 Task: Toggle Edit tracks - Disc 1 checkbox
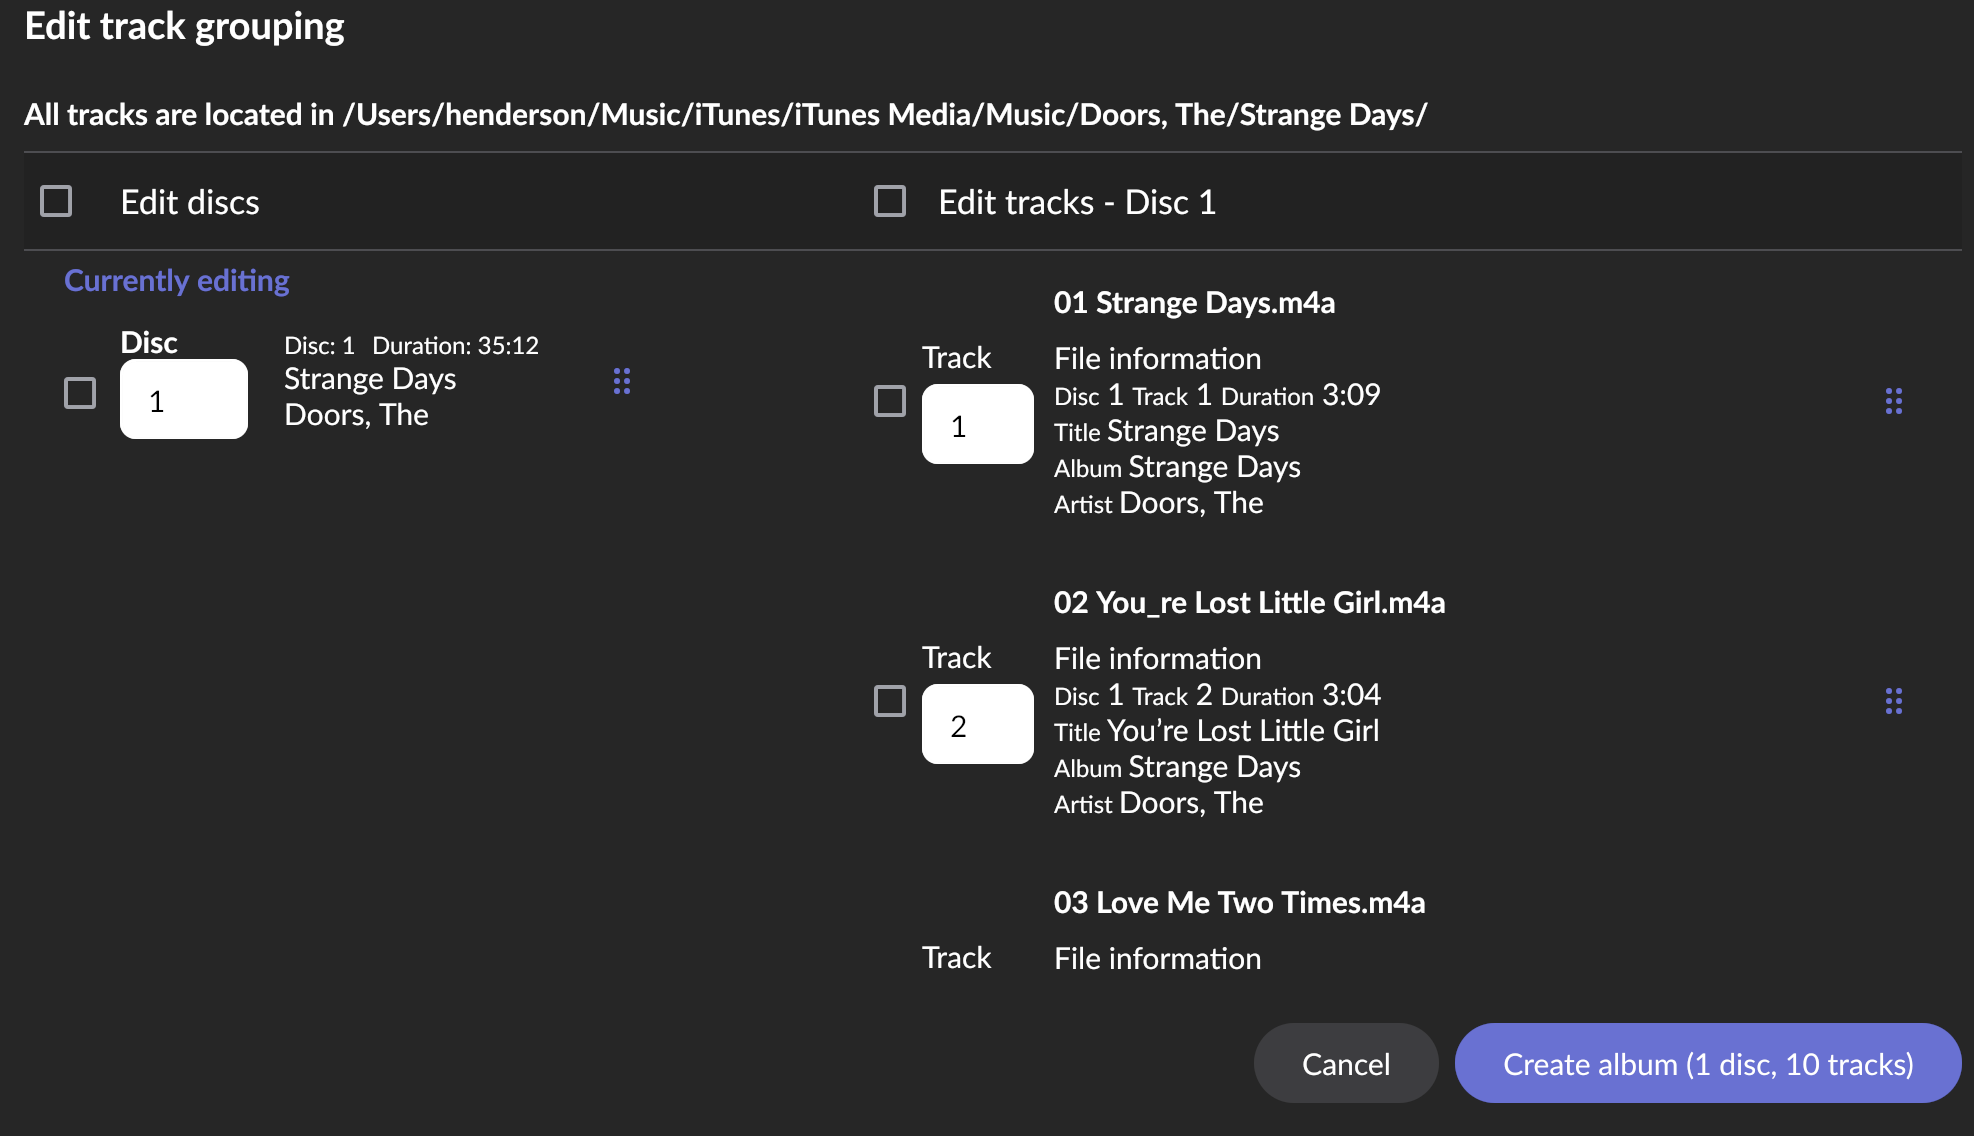click(890, 201)
